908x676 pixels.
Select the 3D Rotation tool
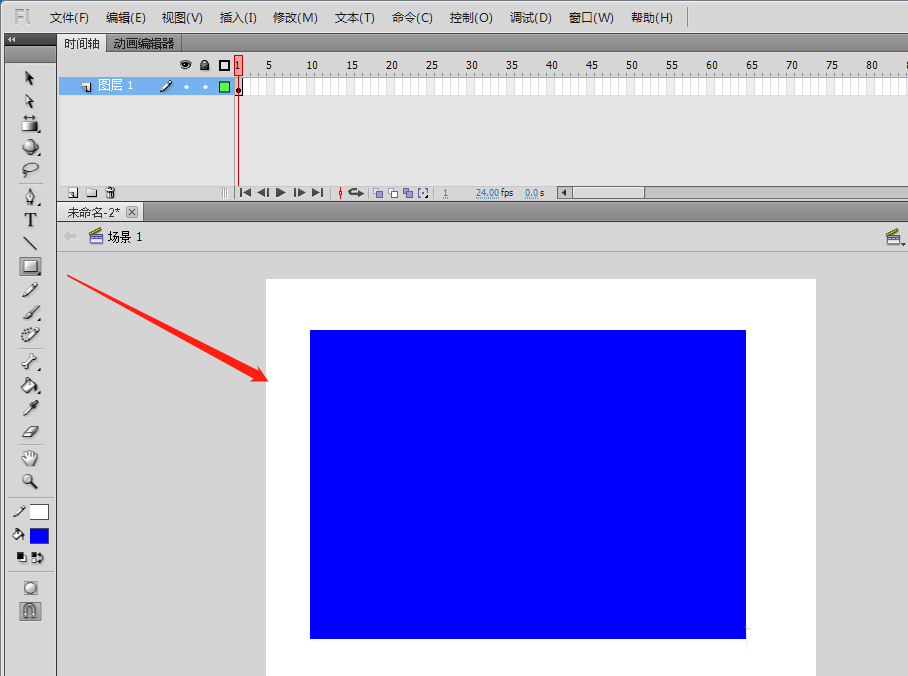tap(30, 147)
